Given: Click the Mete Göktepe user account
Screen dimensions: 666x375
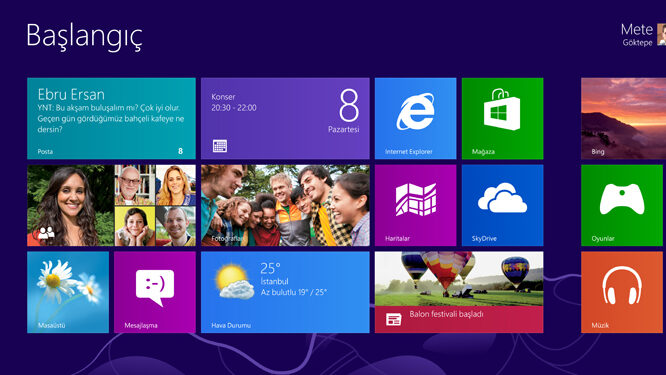Looking at the screenshot, I should 643,34.
